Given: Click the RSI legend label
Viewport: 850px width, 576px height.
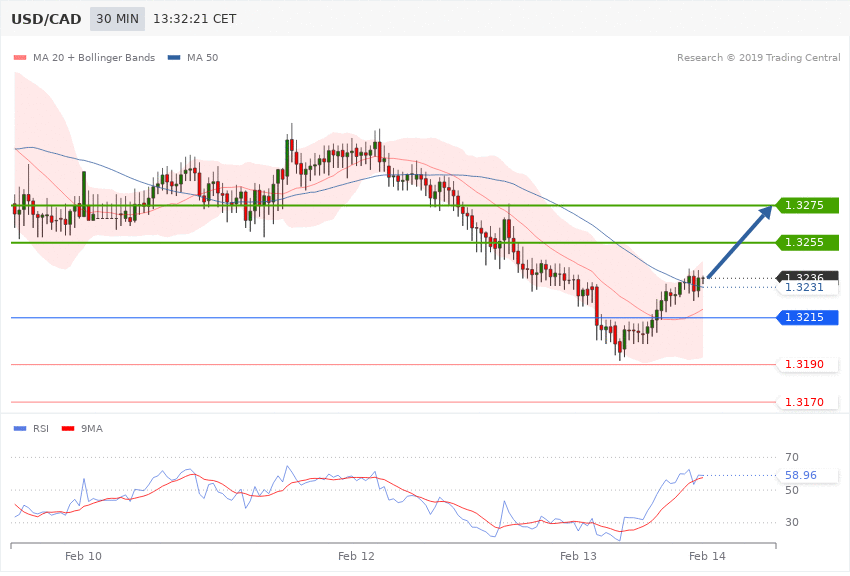Looking at the screenshot, I should tap(41, 429).
